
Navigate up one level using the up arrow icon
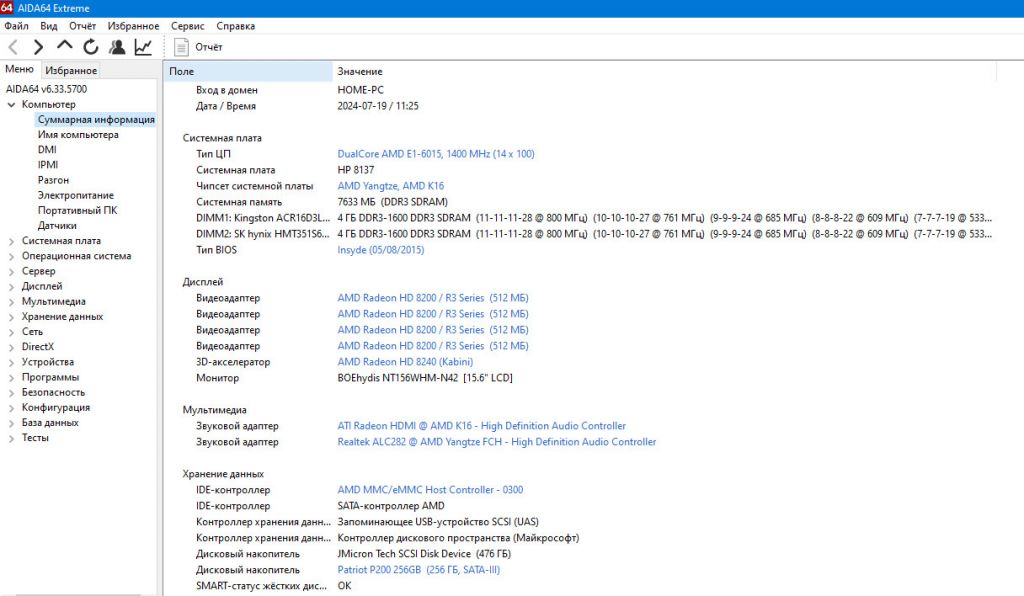65,45
